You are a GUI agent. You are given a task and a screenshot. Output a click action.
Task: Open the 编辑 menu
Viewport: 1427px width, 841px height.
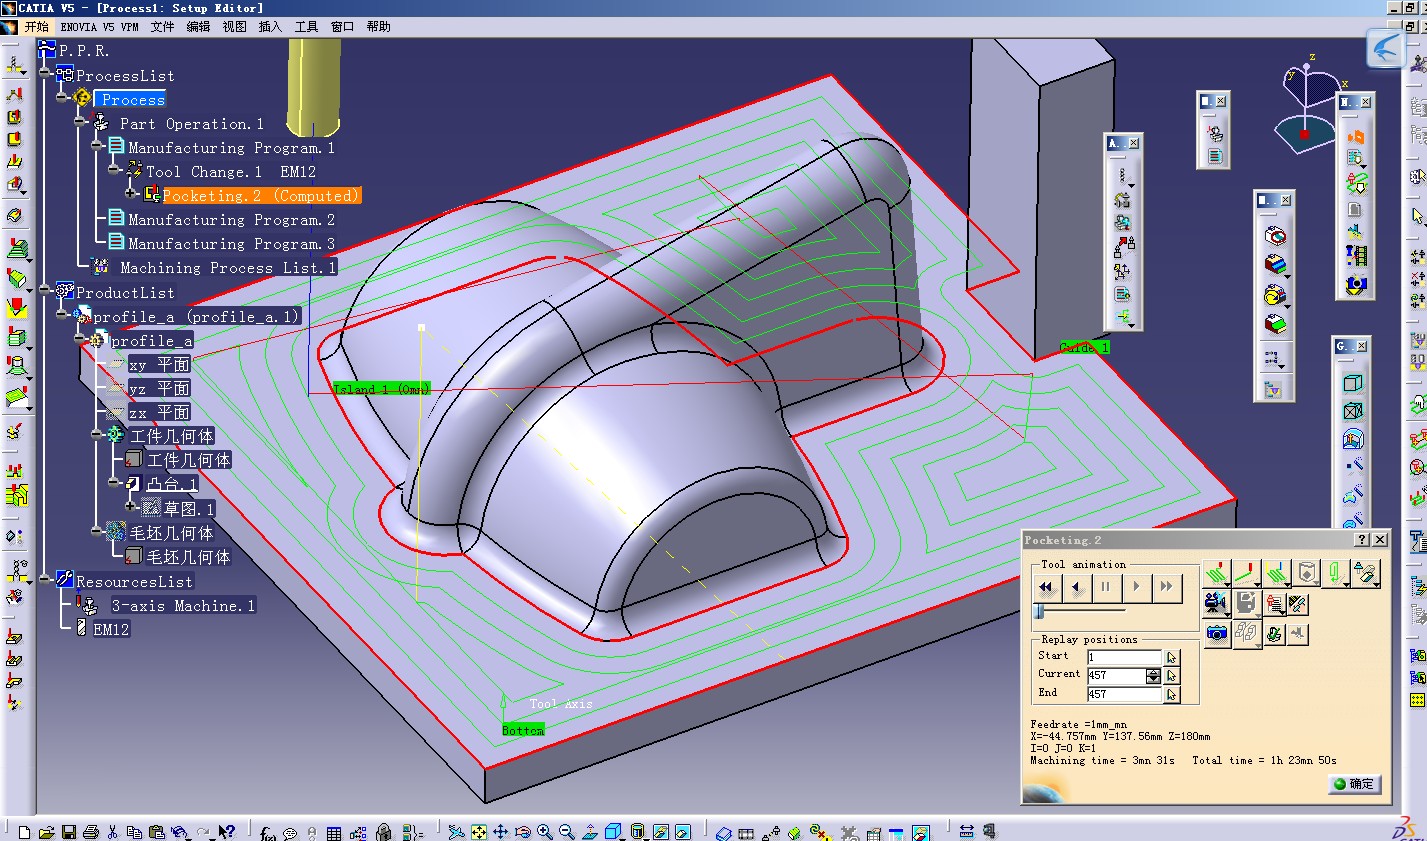tap(198, 27)
